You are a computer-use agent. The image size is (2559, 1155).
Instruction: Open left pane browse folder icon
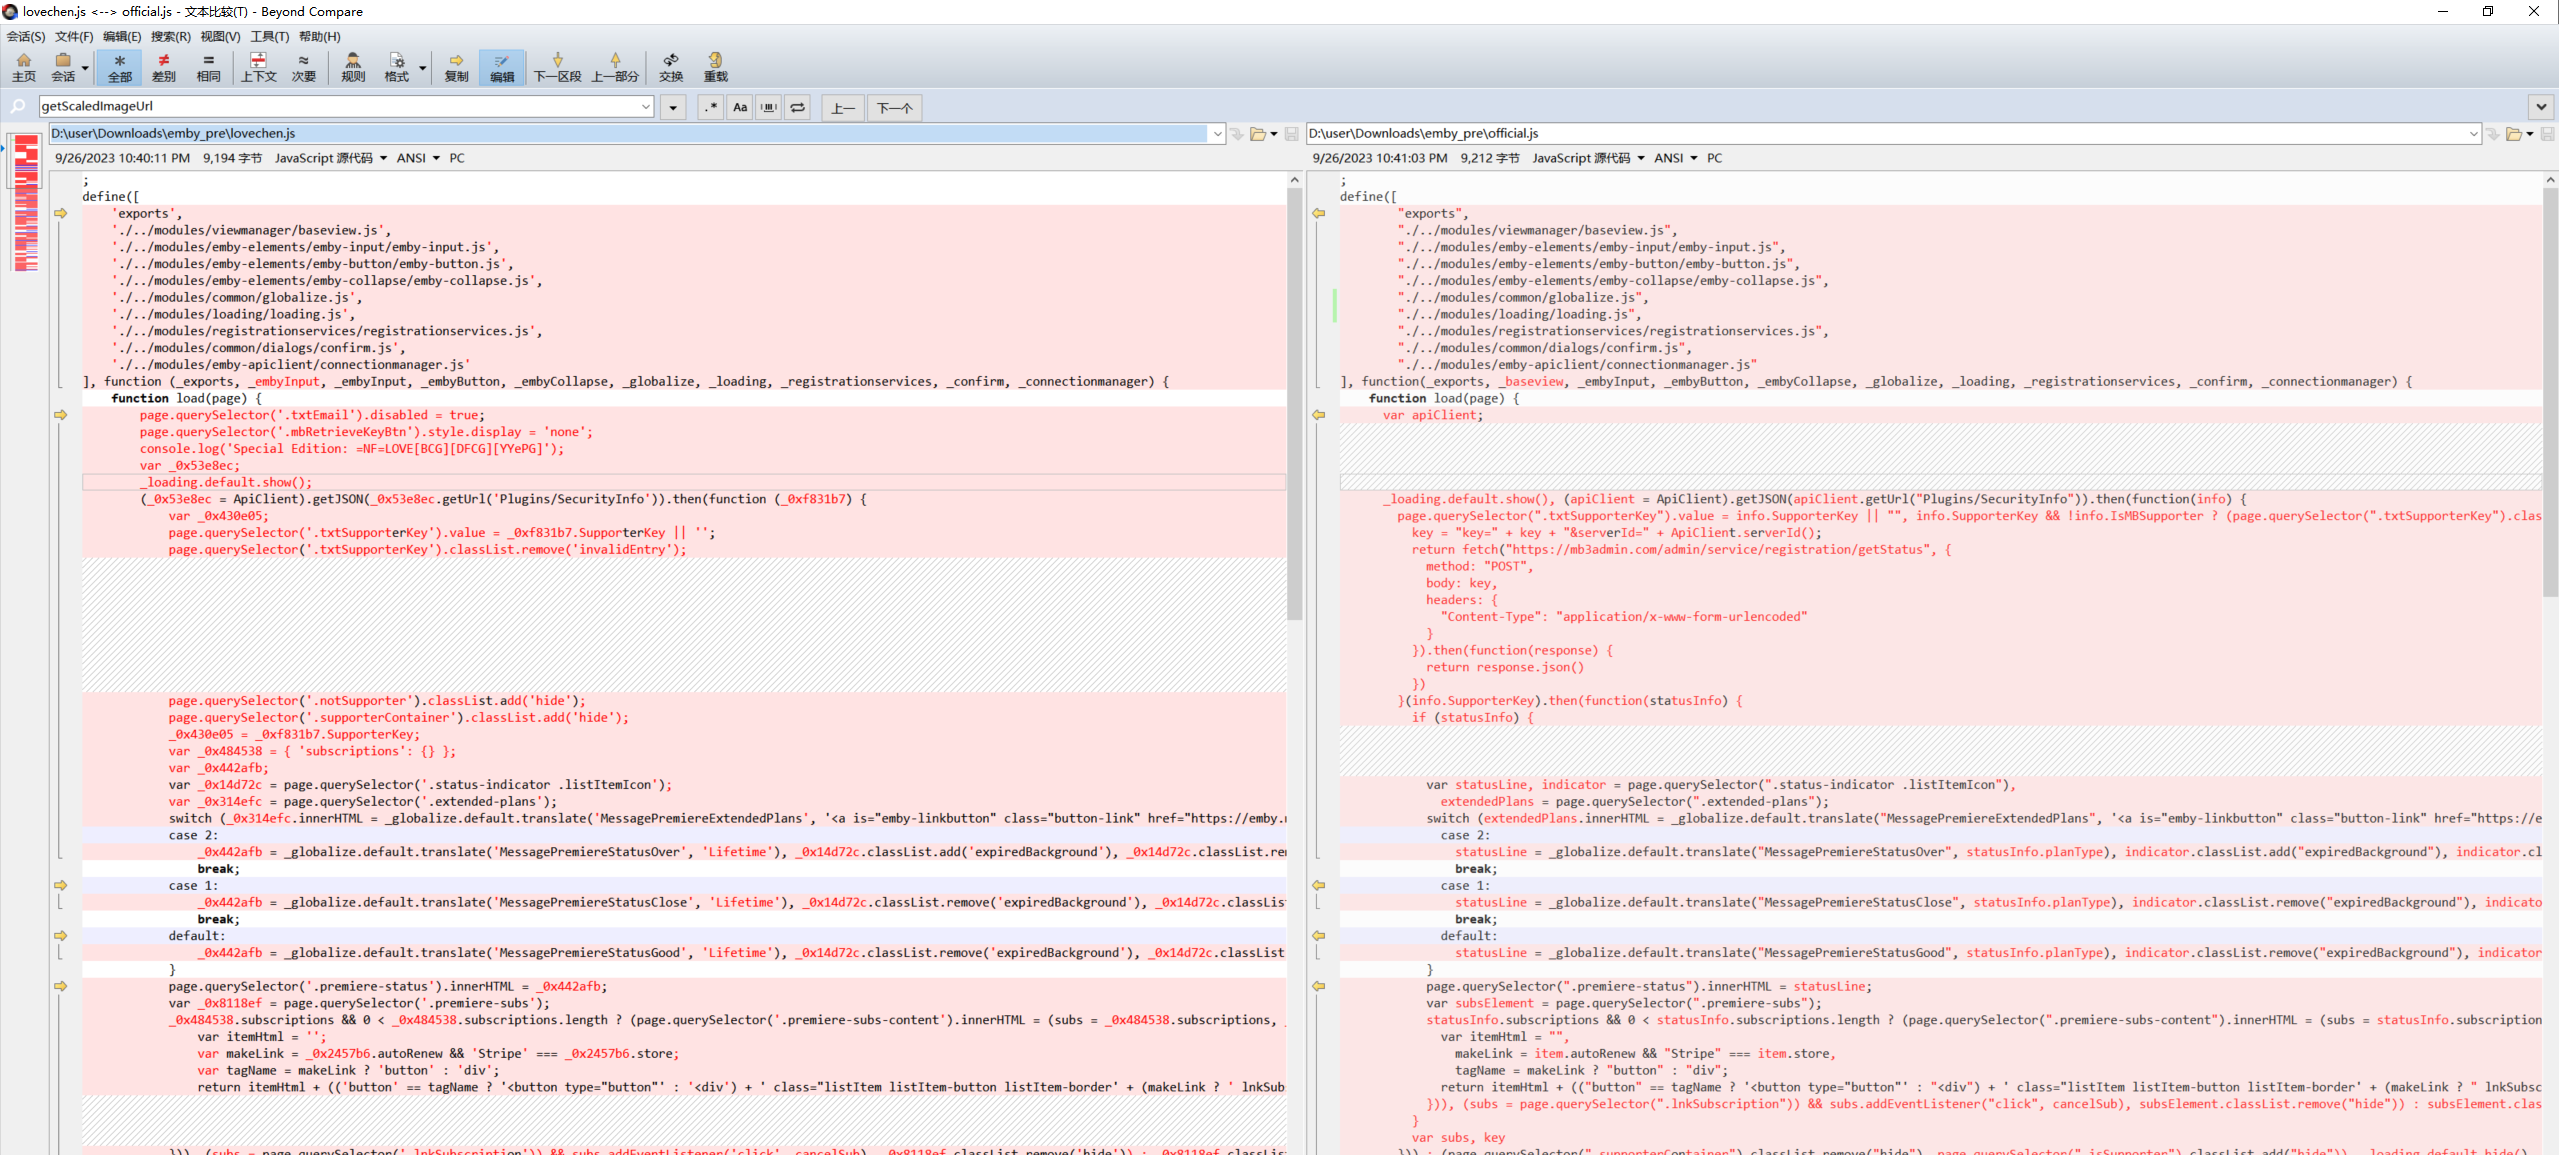[1258, 133]
